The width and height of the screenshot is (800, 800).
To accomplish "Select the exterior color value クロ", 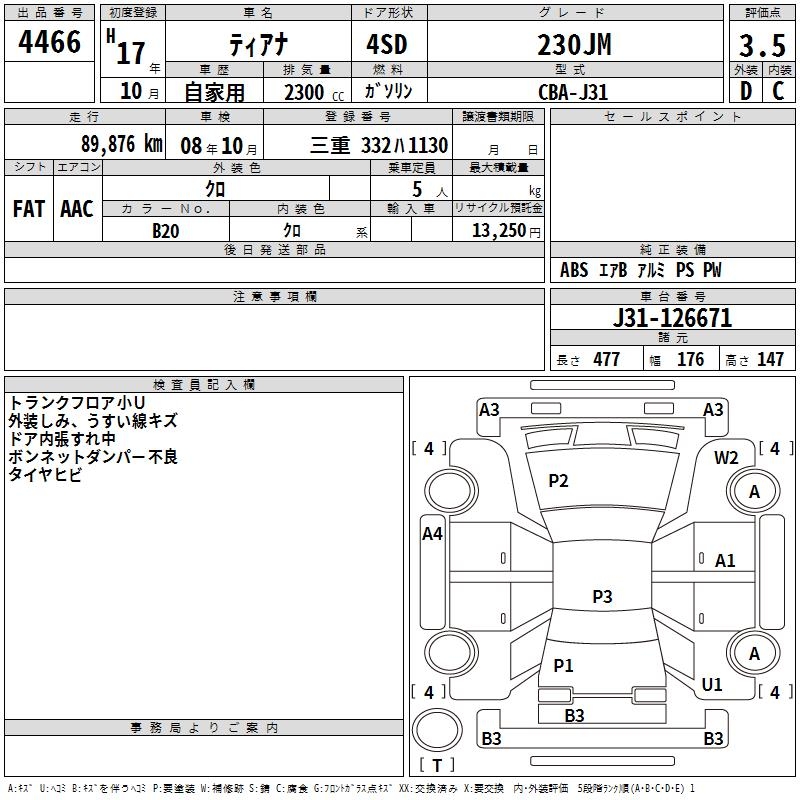I will click(x=215, y=189).
